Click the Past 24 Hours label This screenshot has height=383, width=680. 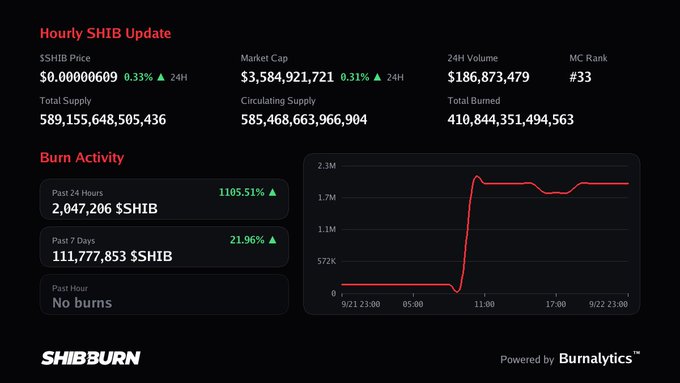(x=77, y=193)
